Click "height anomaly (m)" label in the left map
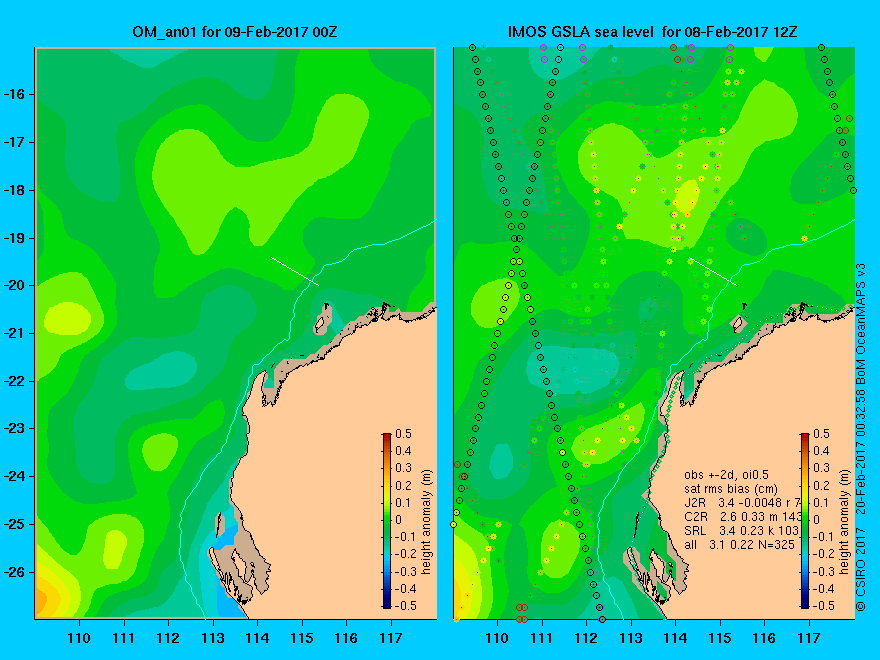 [x=427, y=522]
